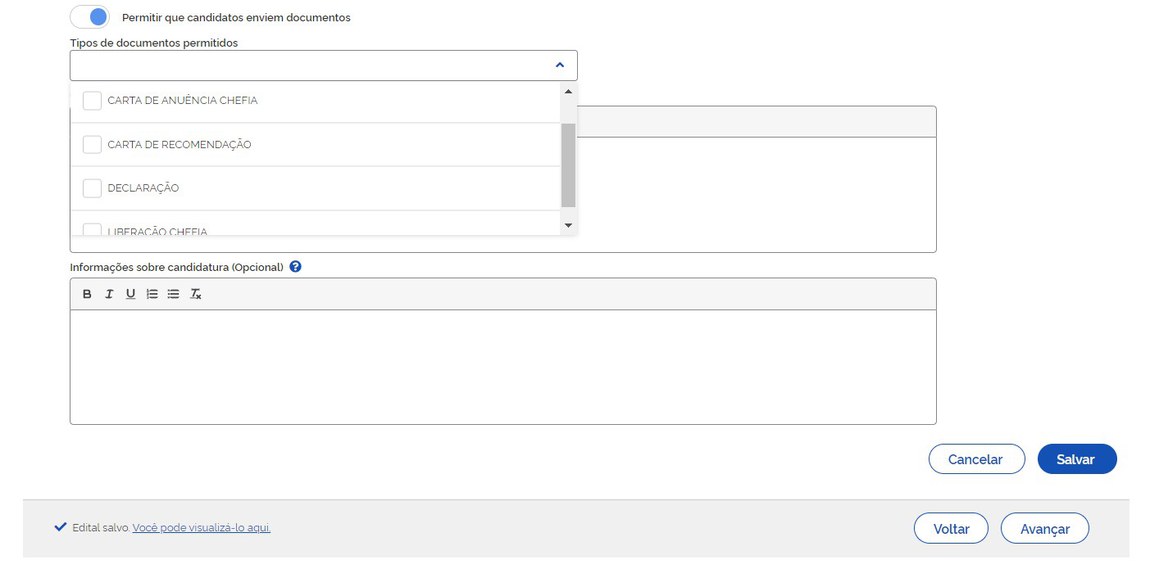The image size is (1150, 587).
Task: Collapse the Tipos de documentos dropdown
Action: (x=559, y=65)
